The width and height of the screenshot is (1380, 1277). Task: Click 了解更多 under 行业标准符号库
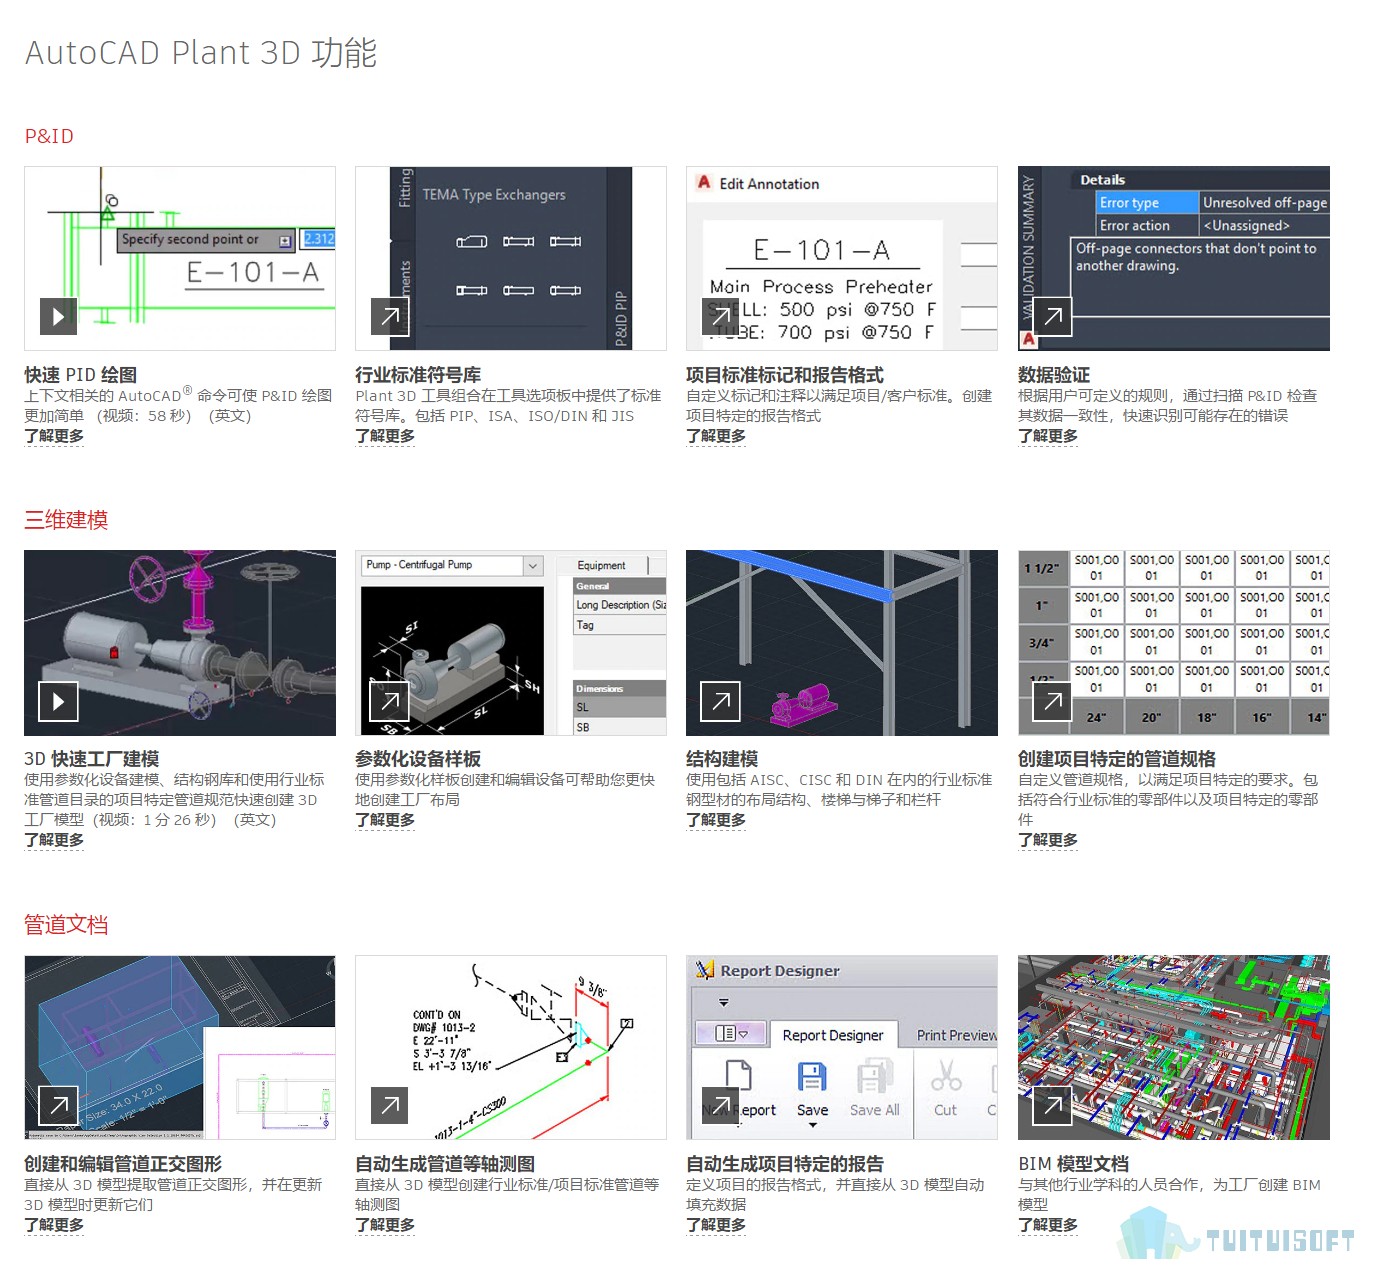click(x=385, y=436)
